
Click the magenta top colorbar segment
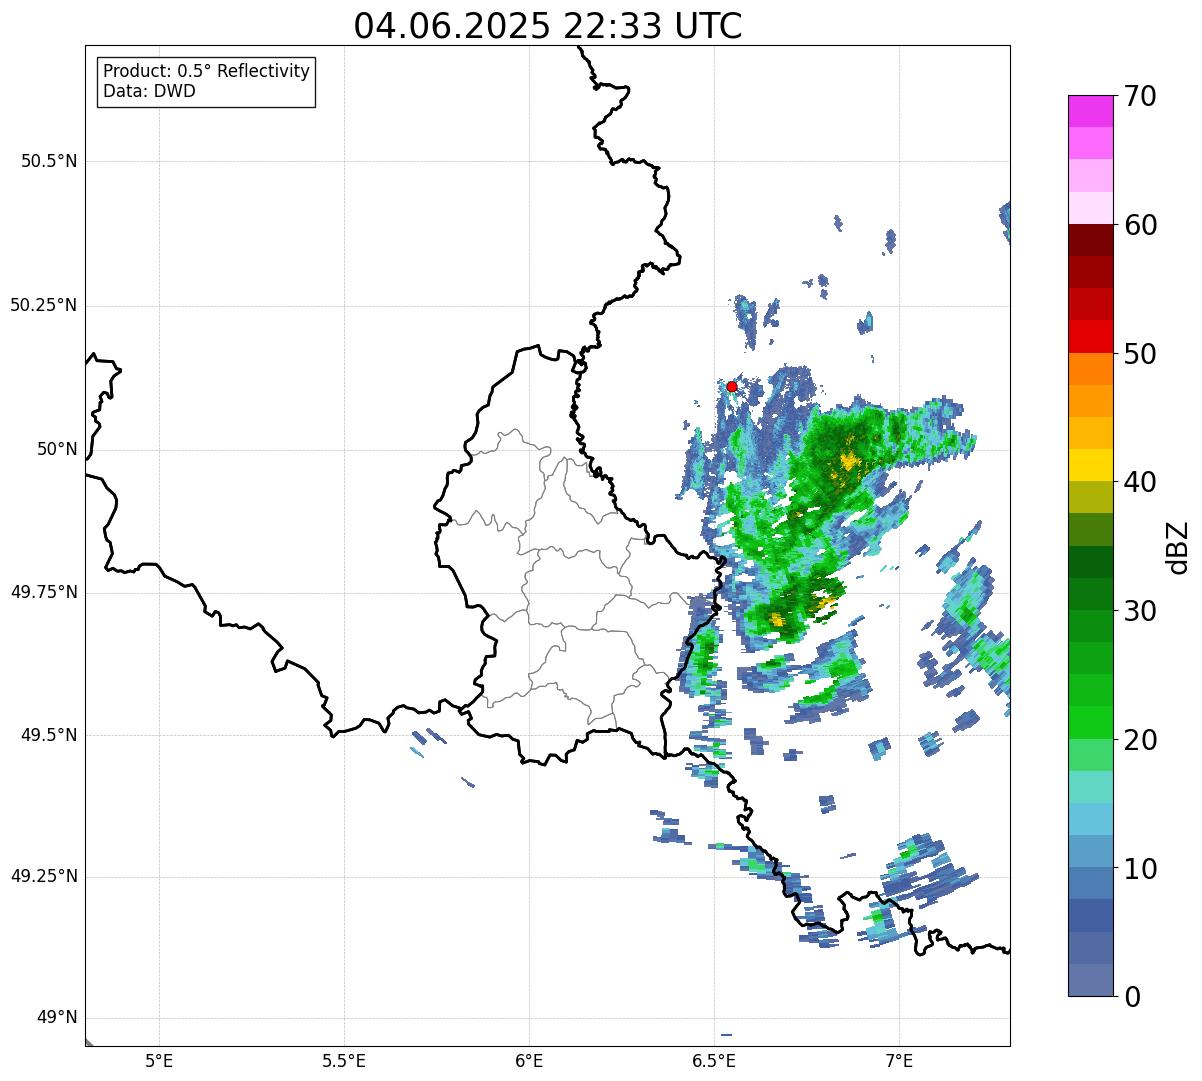(1090, 111)
